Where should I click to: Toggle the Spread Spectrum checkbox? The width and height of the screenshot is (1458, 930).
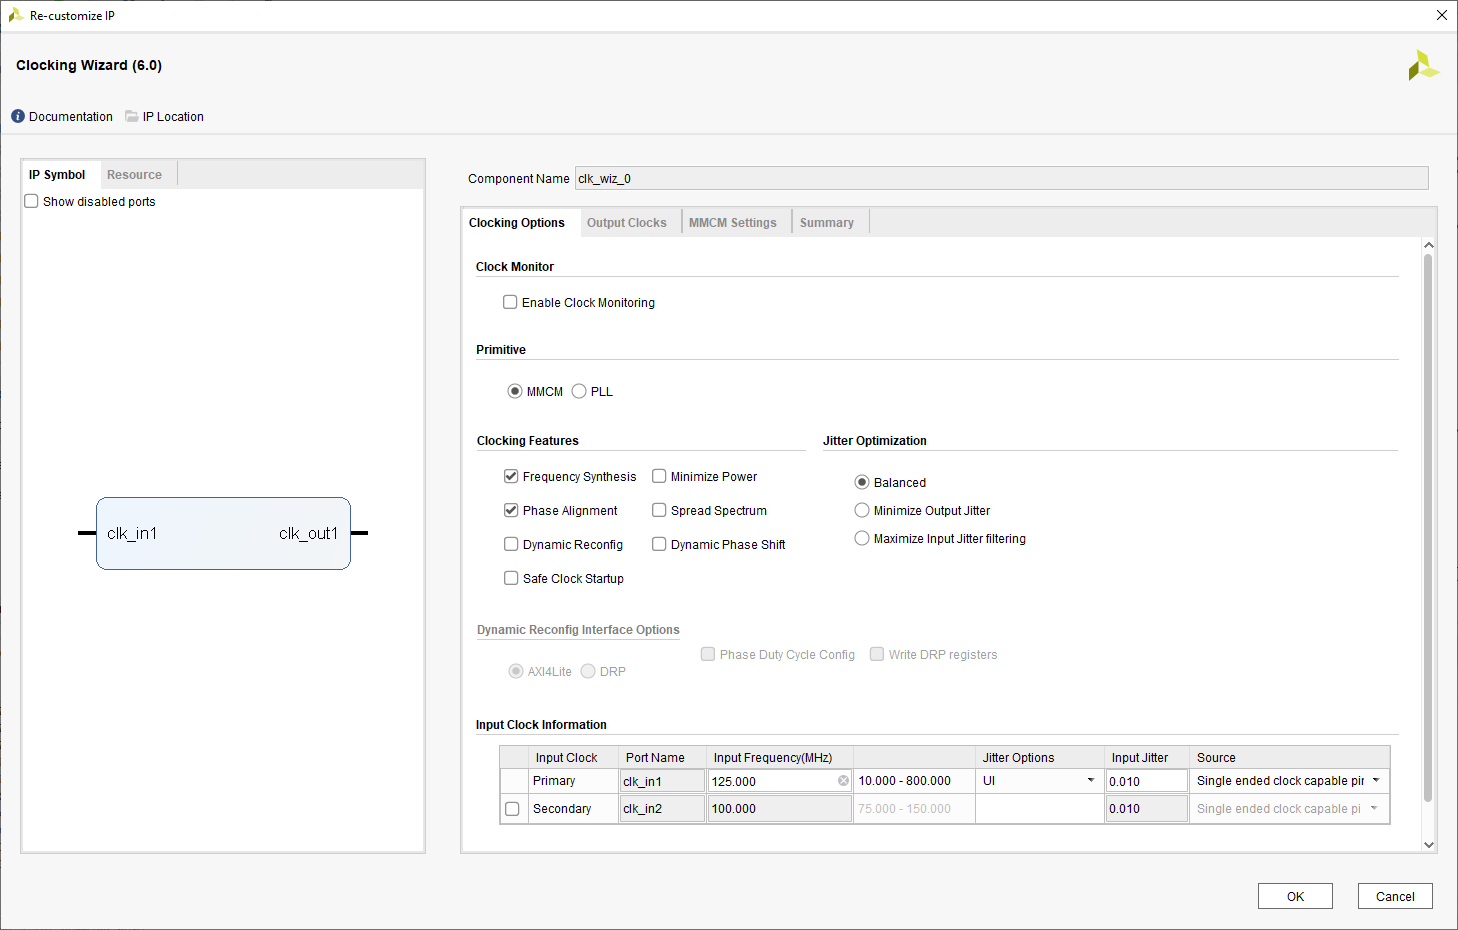click(x=659, y=510)
